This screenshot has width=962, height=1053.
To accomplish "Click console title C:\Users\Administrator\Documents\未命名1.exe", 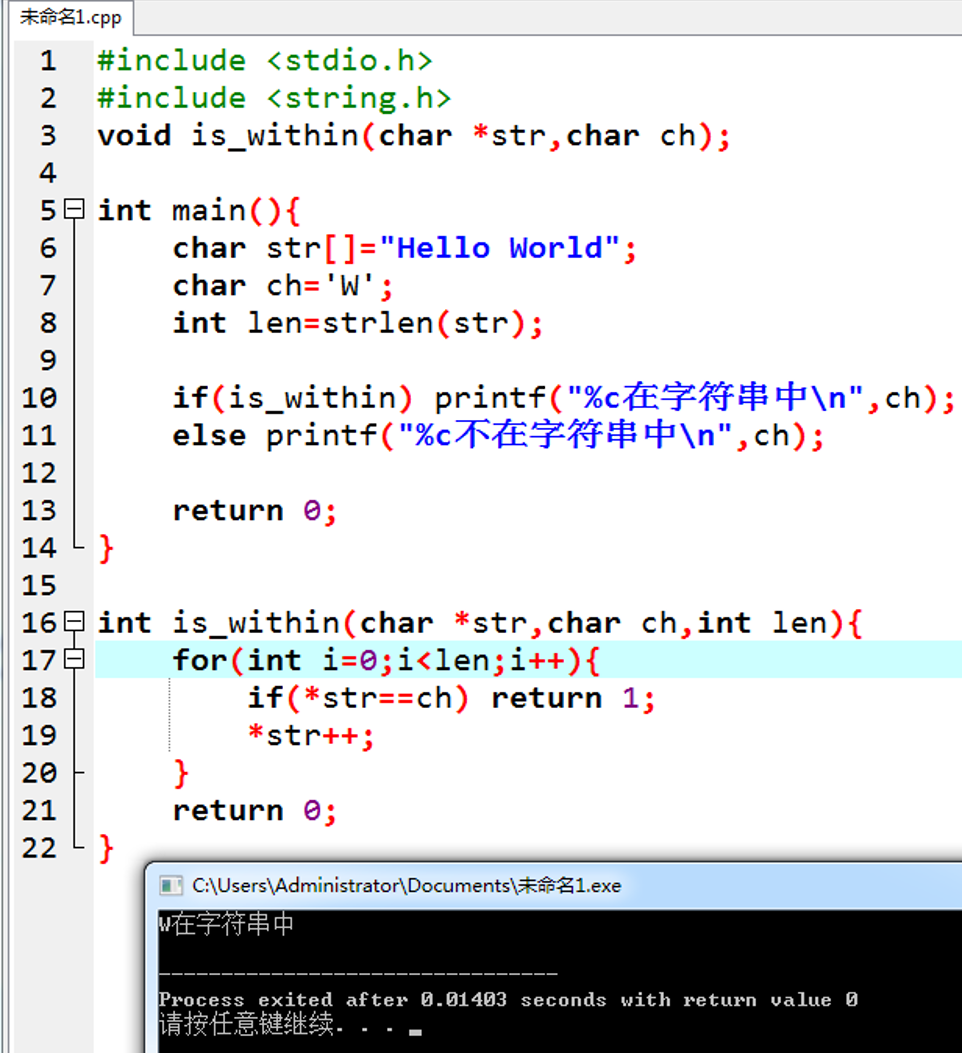I will (x=406, y=886).
